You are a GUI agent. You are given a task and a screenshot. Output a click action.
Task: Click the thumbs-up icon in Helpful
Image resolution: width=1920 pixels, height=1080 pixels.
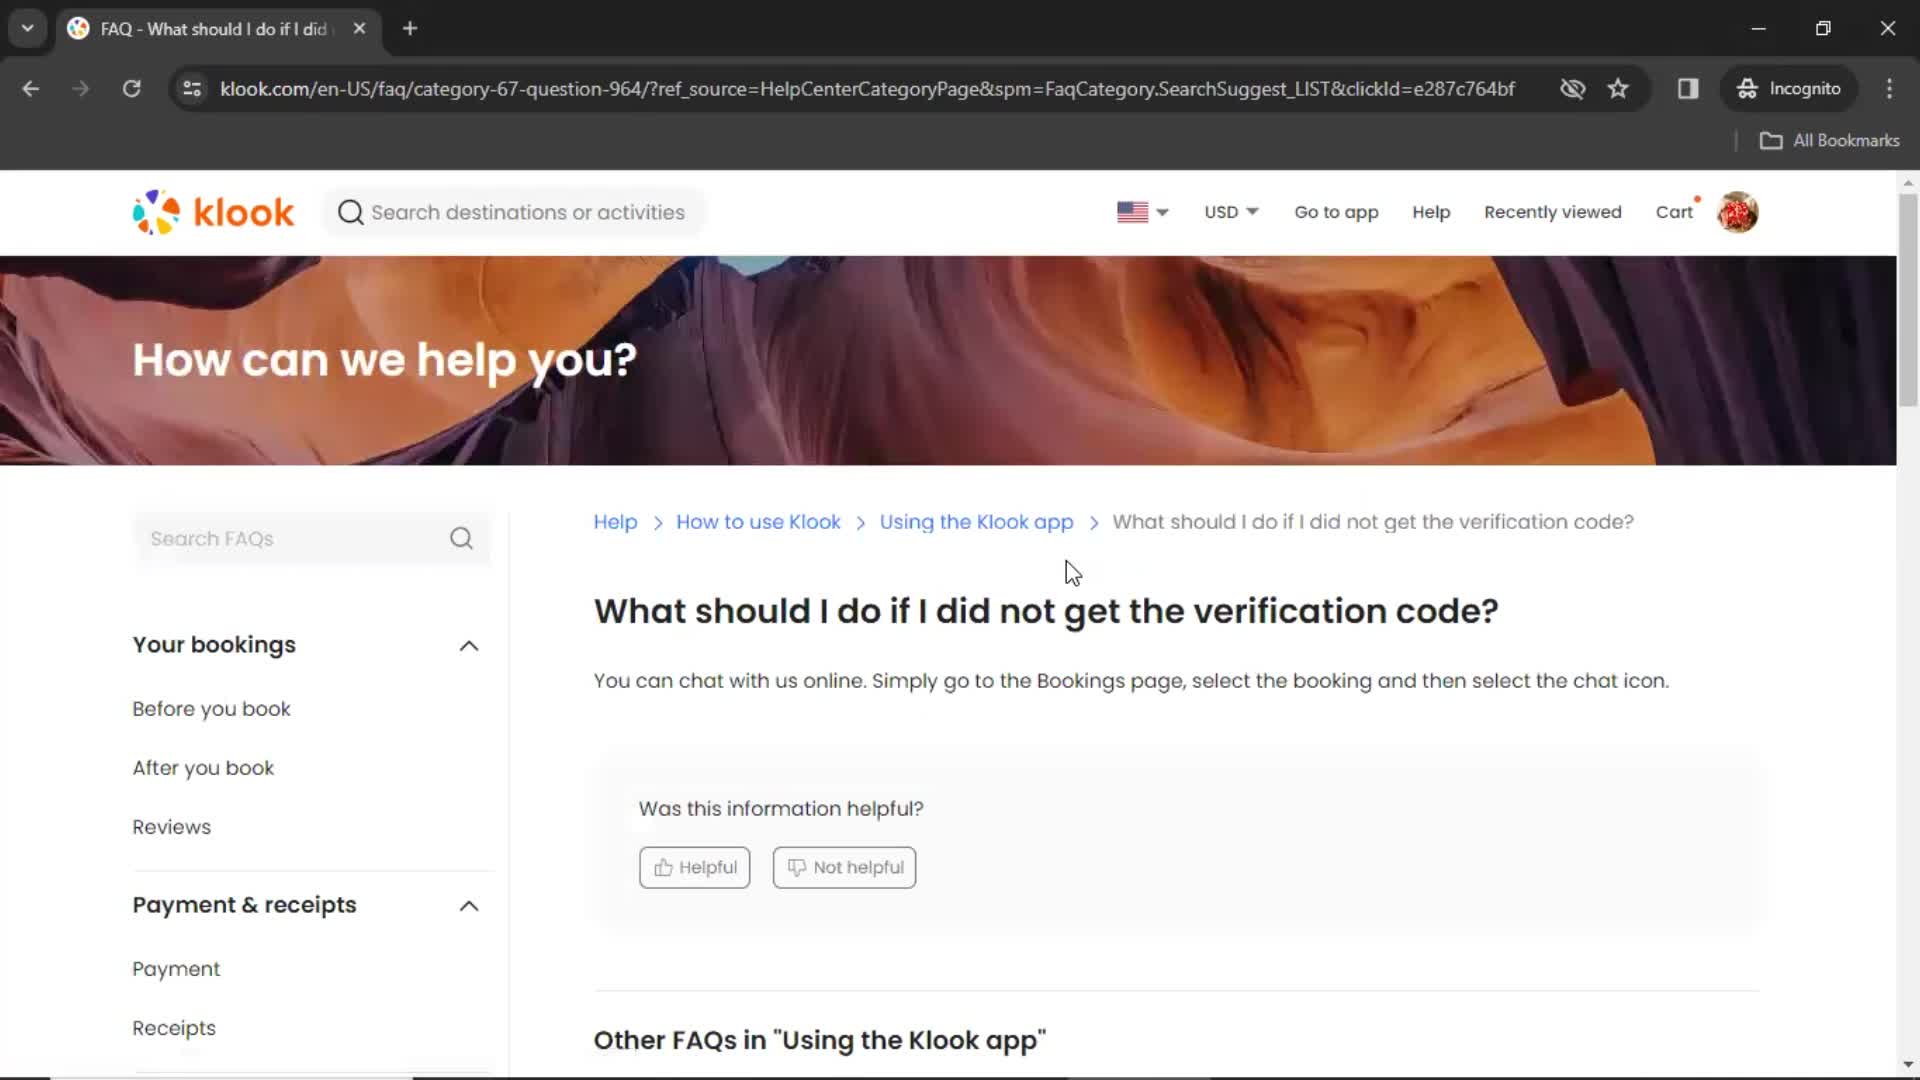coord(663,867)
